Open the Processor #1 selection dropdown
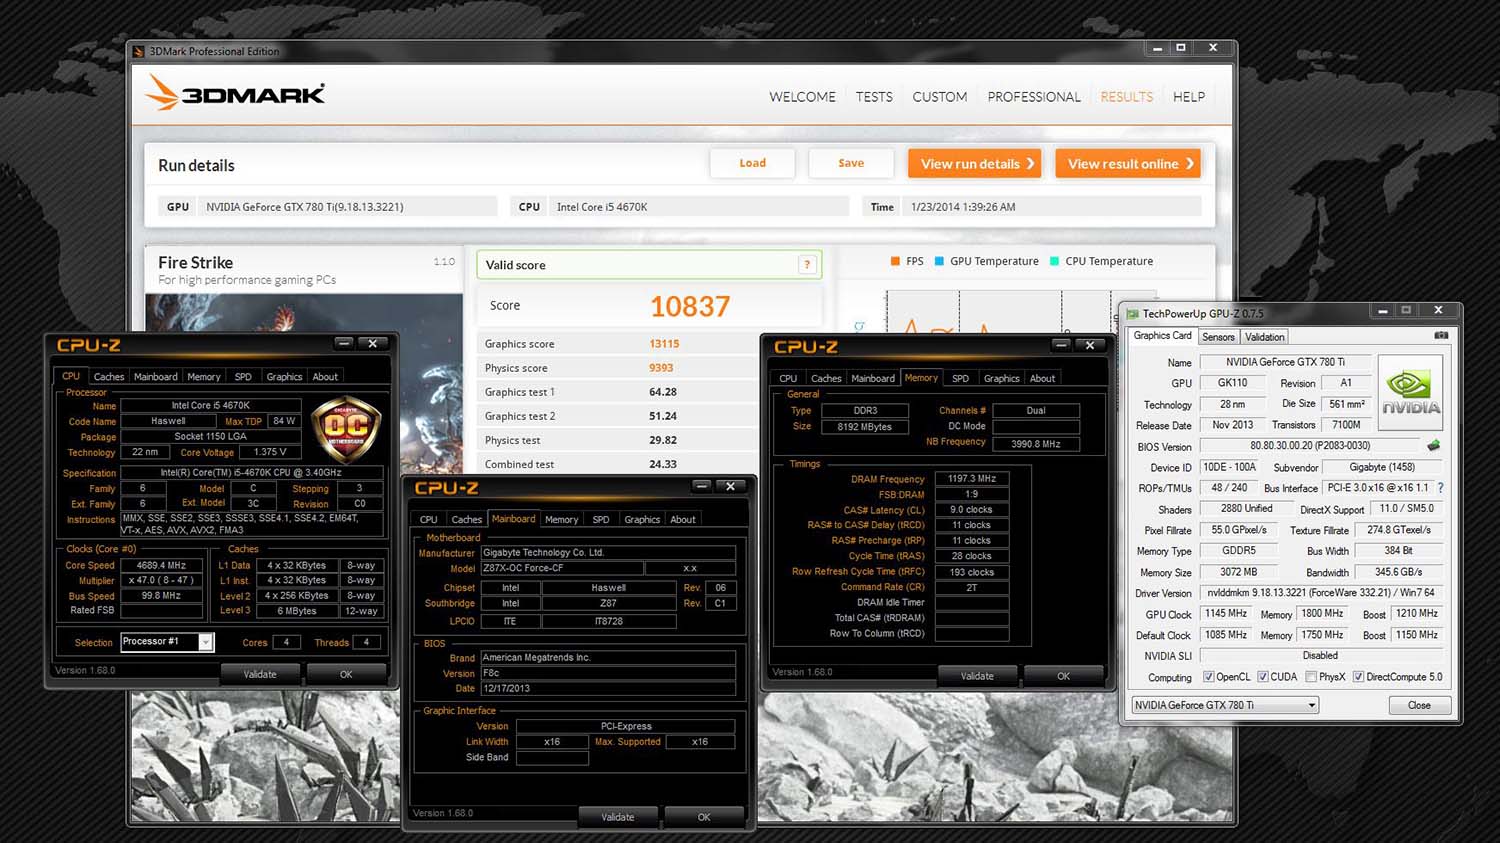Image resolution: width=1500 pixels, height=843 pixels. (205, 642)
